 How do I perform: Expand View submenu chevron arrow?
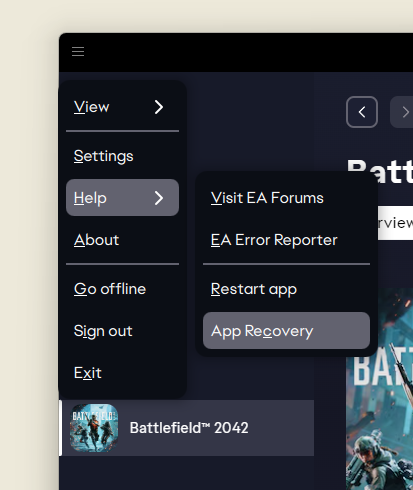[x=159, y=107]
